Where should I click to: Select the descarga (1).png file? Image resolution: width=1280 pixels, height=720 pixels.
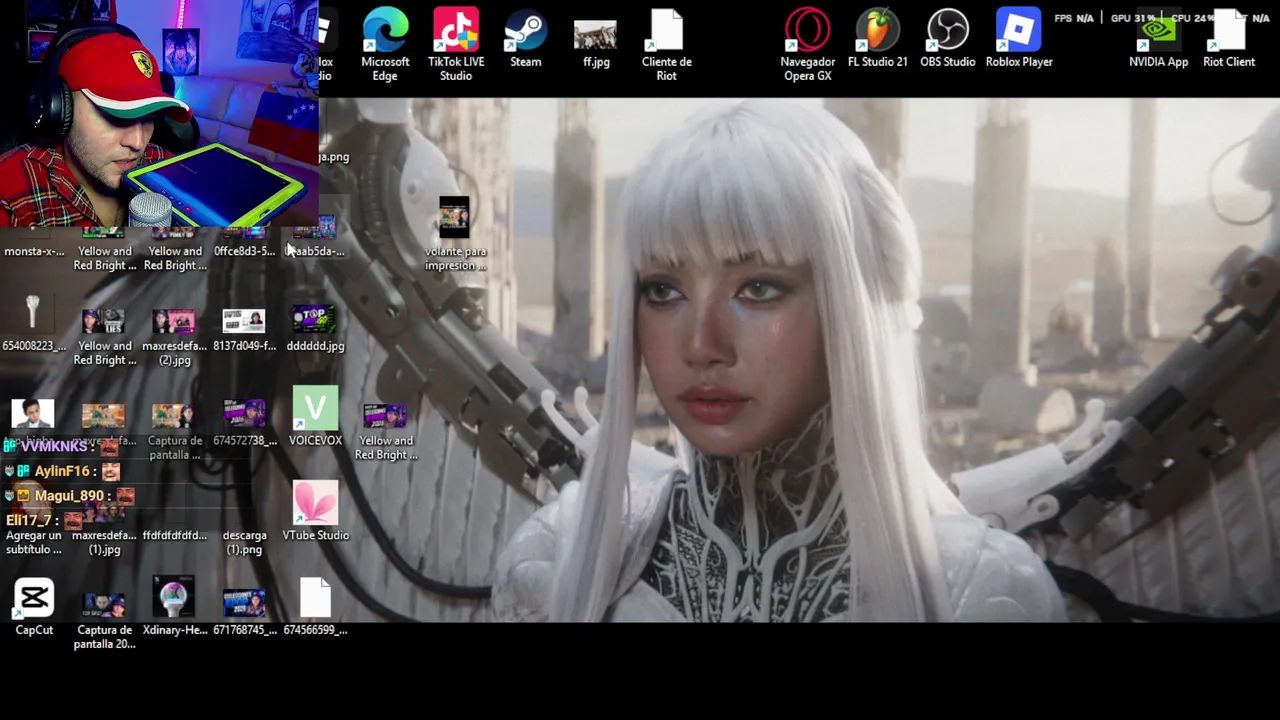pyautogui.click(x=244, y=542)
